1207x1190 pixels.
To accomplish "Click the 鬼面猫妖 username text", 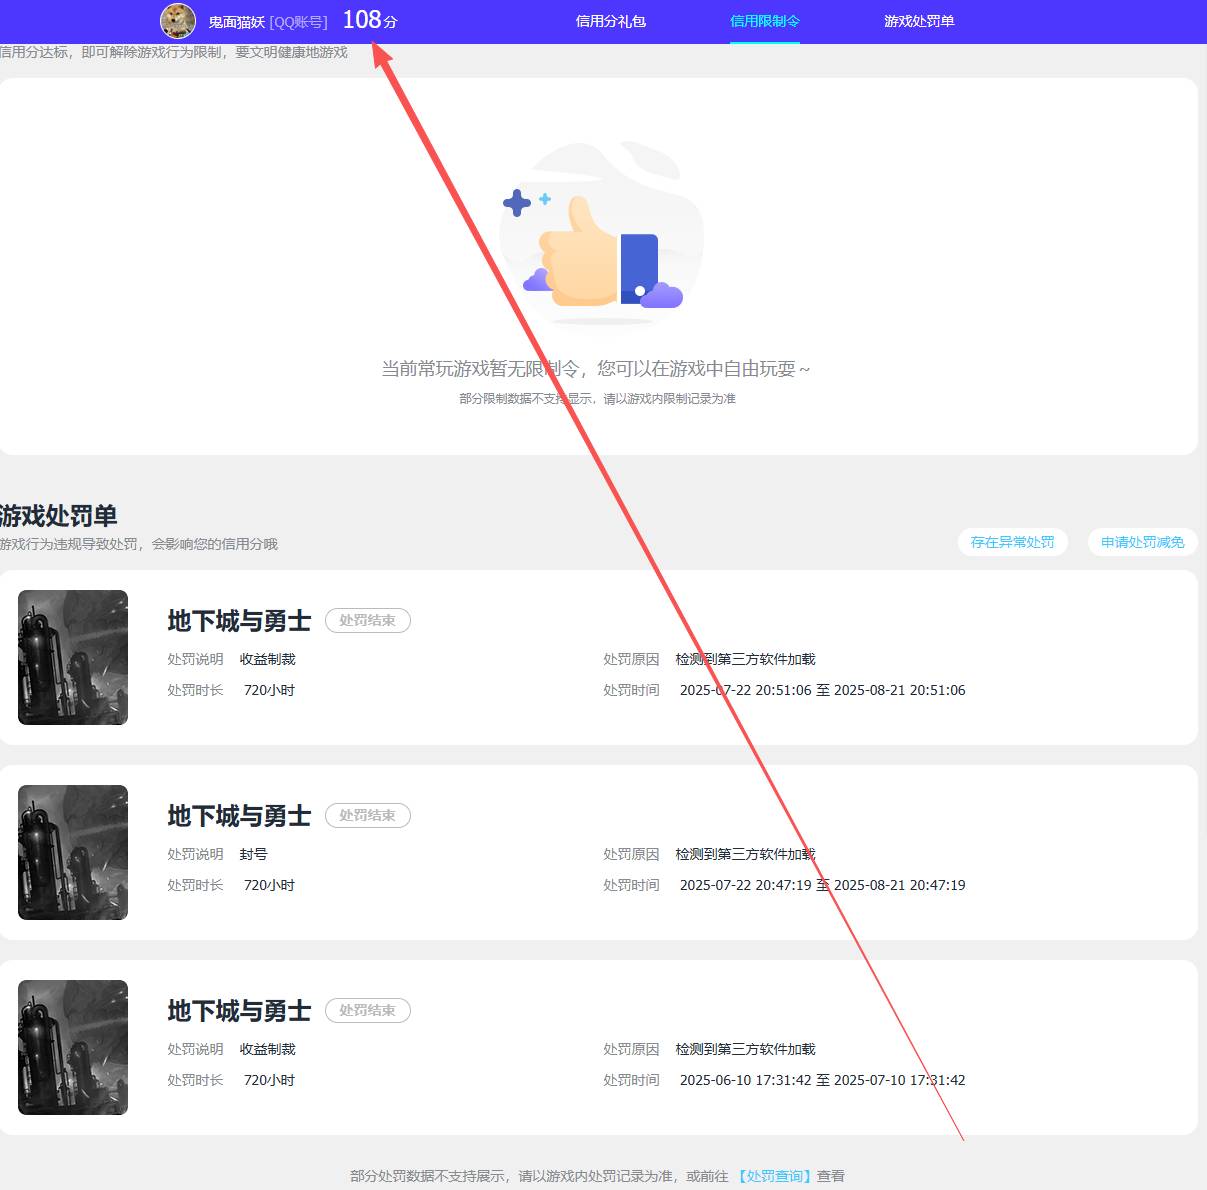I will [x=236, y=22].
